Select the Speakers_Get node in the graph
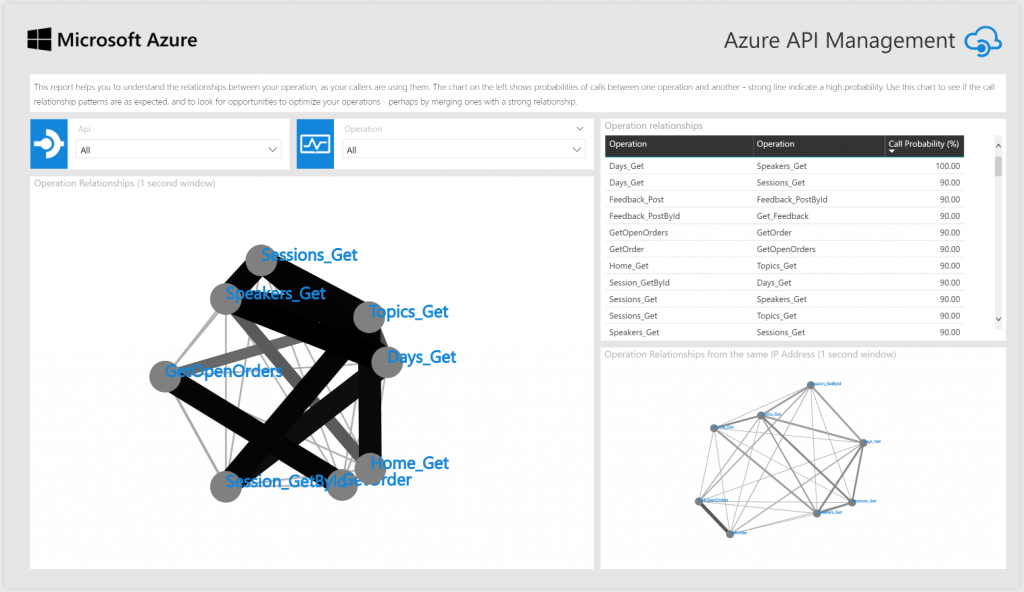This screenshot has width=1024, height=592. coord(226,299)
